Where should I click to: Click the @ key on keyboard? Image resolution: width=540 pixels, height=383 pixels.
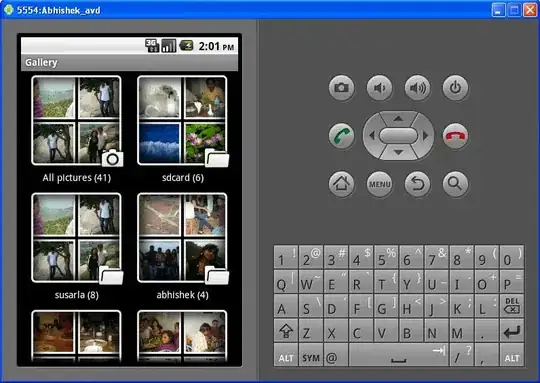tap(336, 355)
